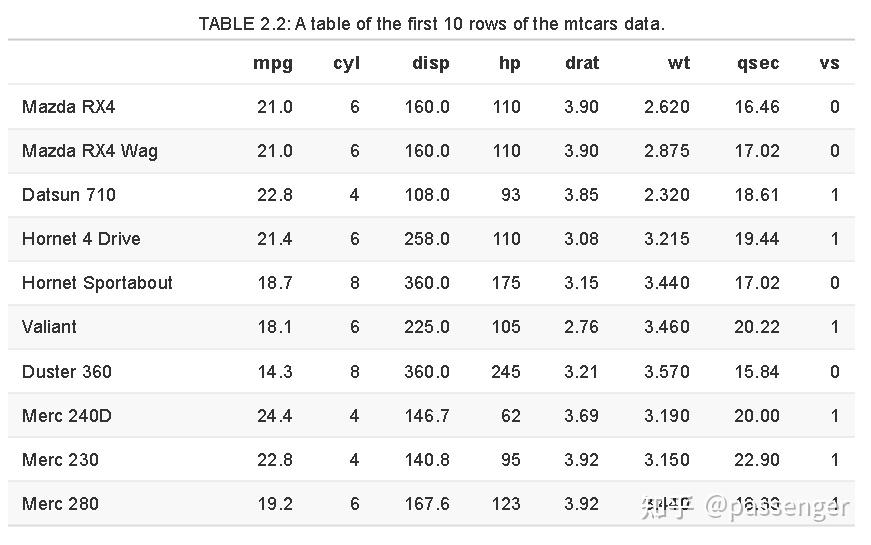Select the drat column header

tap(582, 63)
